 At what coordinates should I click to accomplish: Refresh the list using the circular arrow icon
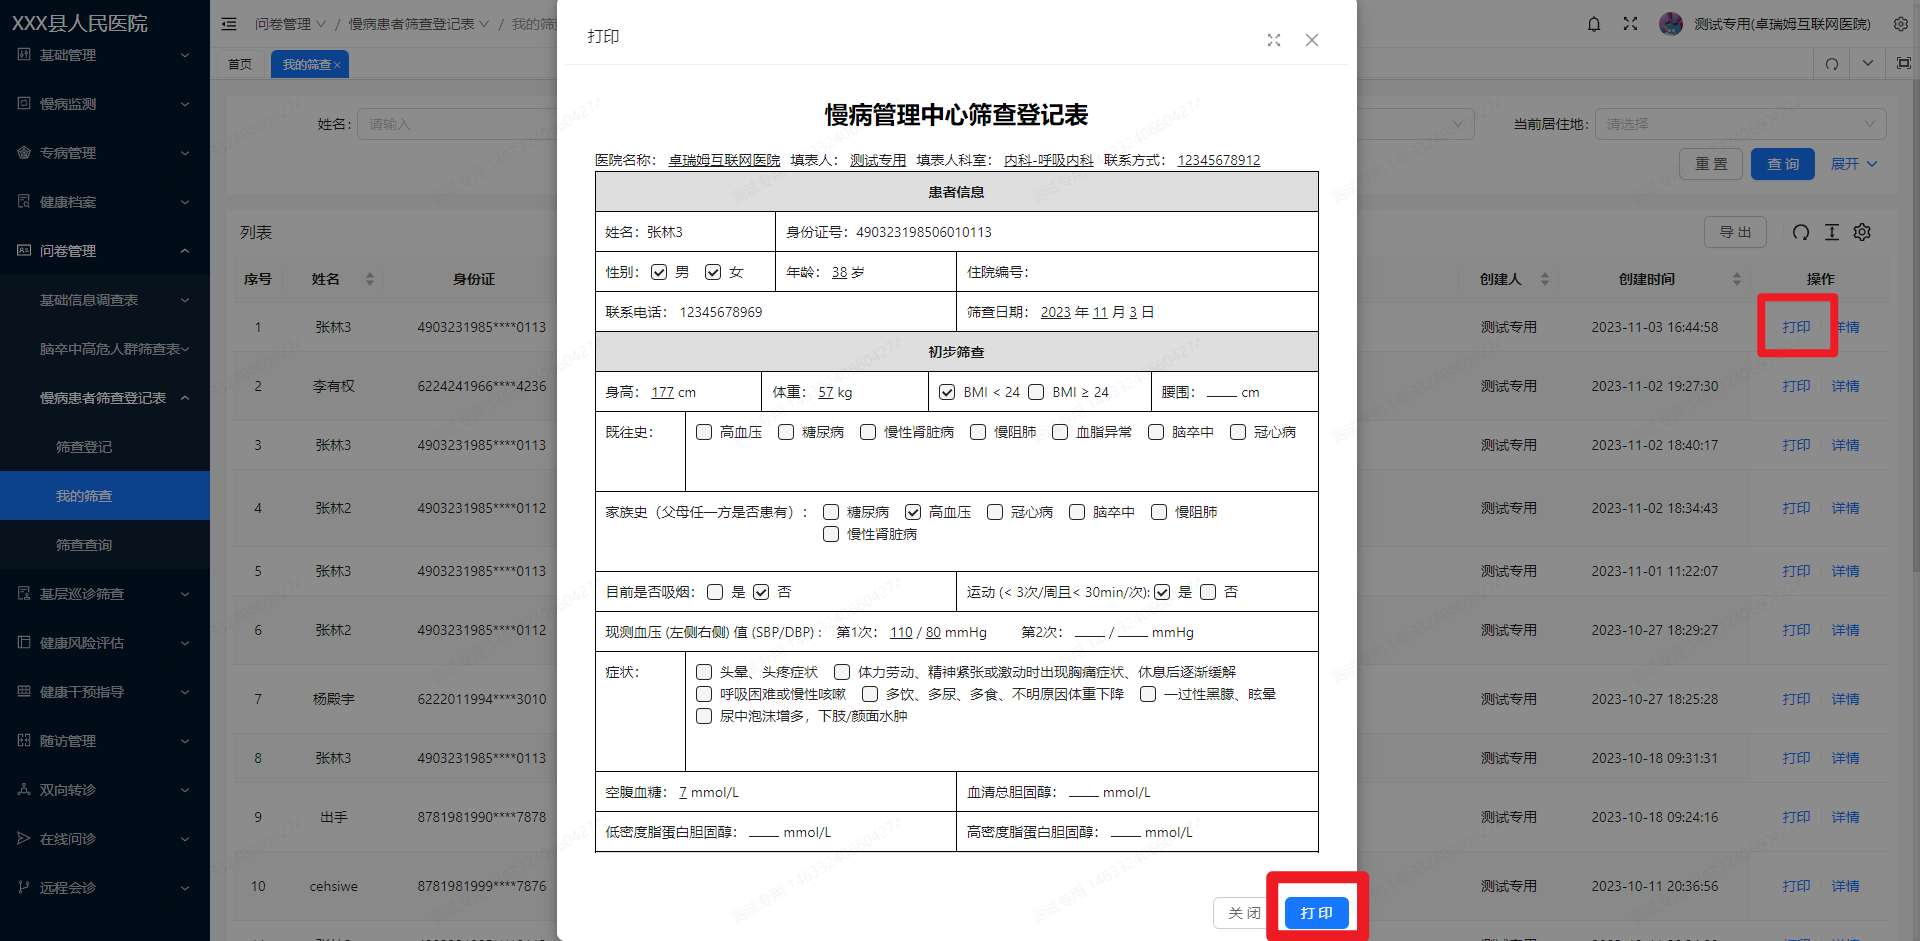tap(1801, 232)
